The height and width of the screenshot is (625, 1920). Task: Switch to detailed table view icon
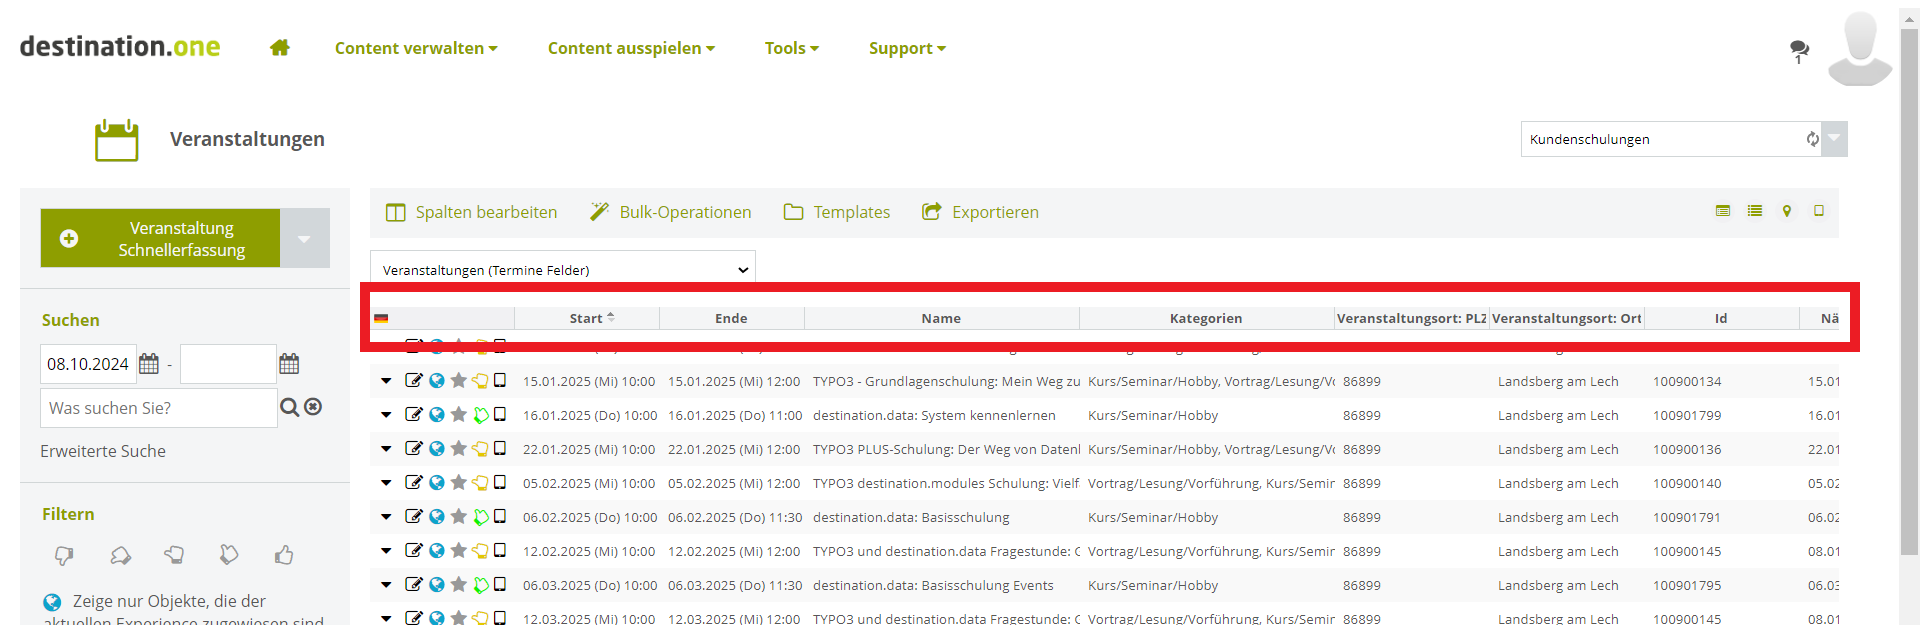tap(1723, 211)
